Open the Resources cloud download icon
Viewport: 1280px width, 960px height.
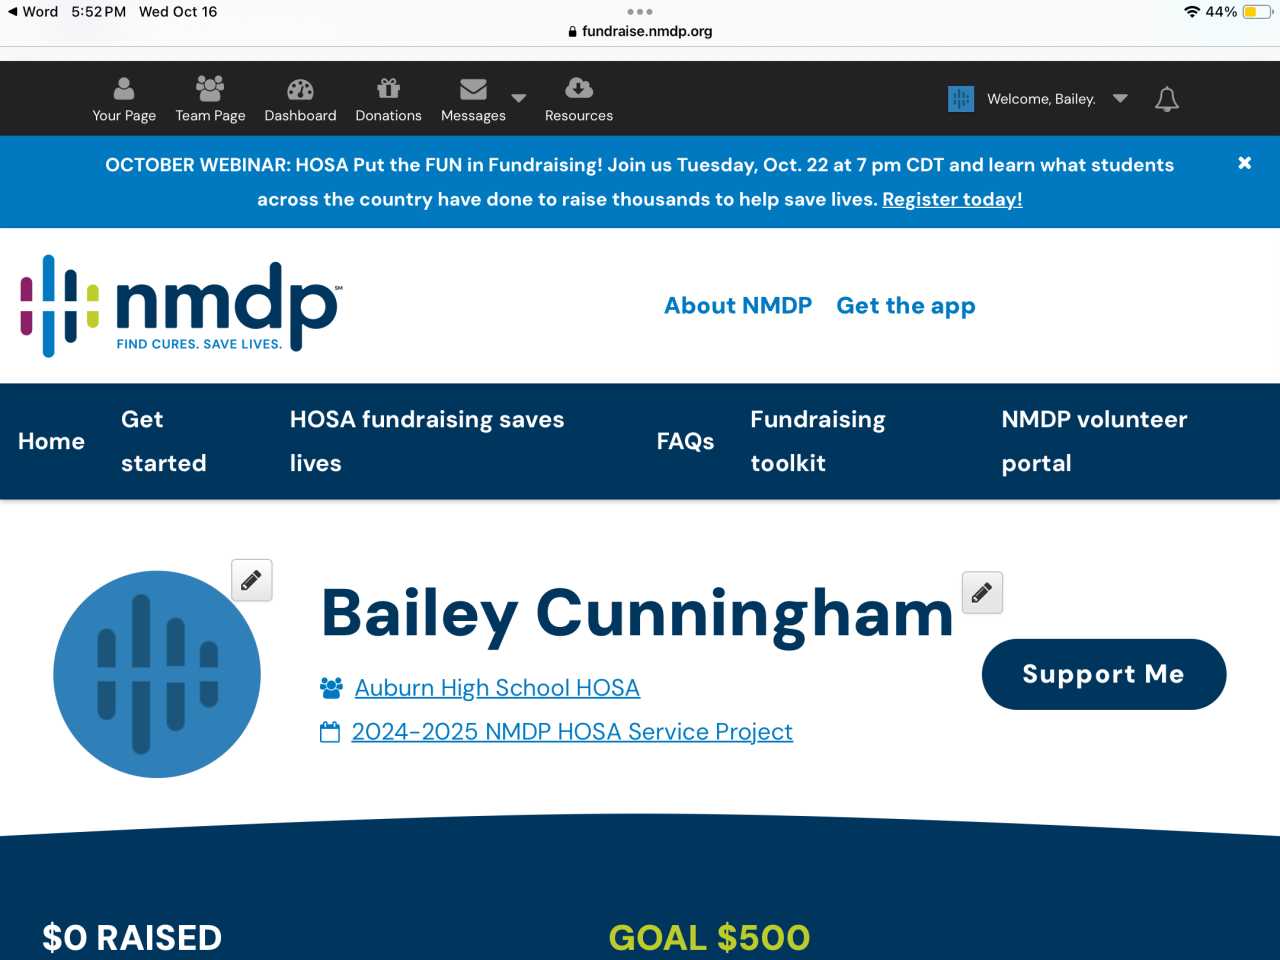click(x=579, y=88)
